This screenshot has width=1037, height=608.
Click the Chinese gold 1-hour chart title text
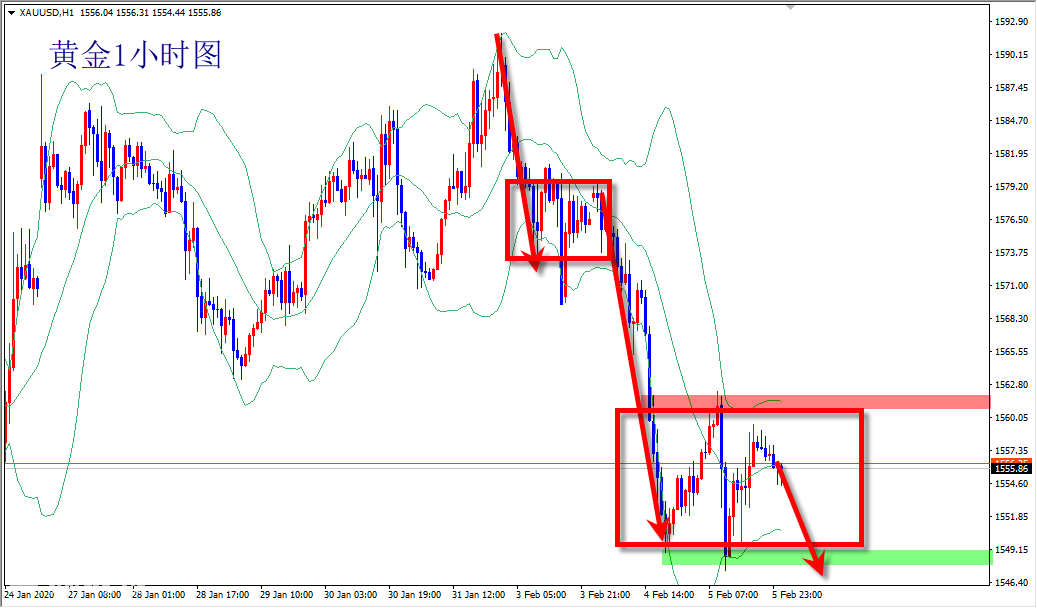pos(135,55)
